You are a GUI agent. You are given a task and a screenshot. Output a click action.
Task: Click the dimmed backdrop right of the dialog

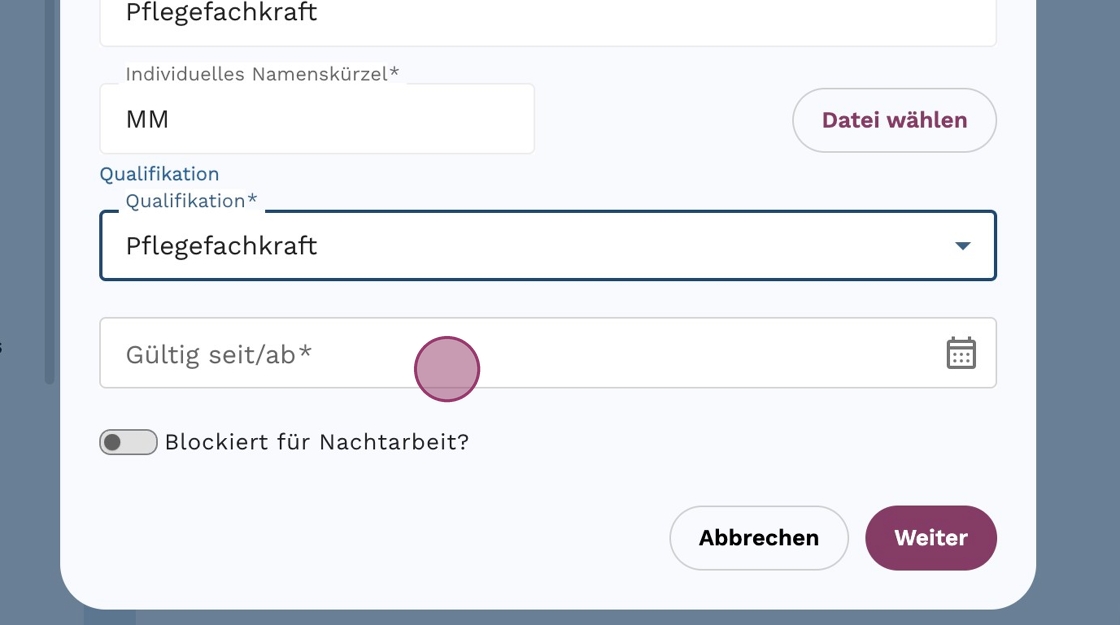pos(1078,300)
